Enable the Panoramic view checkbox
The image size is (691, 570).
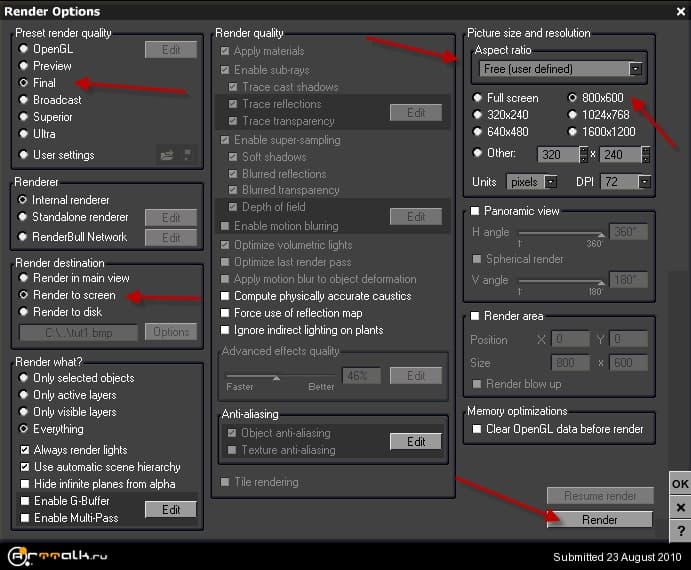point(475,212)
